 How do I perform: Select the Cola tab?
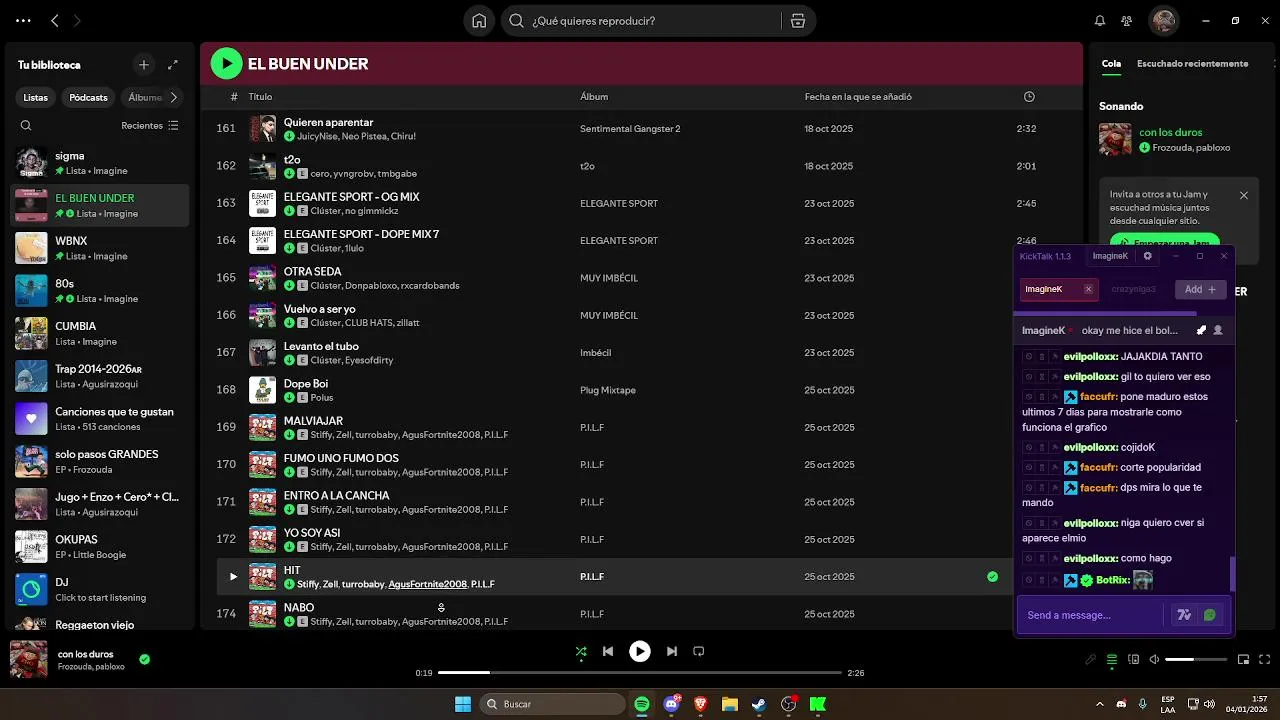pos(1112,64)
